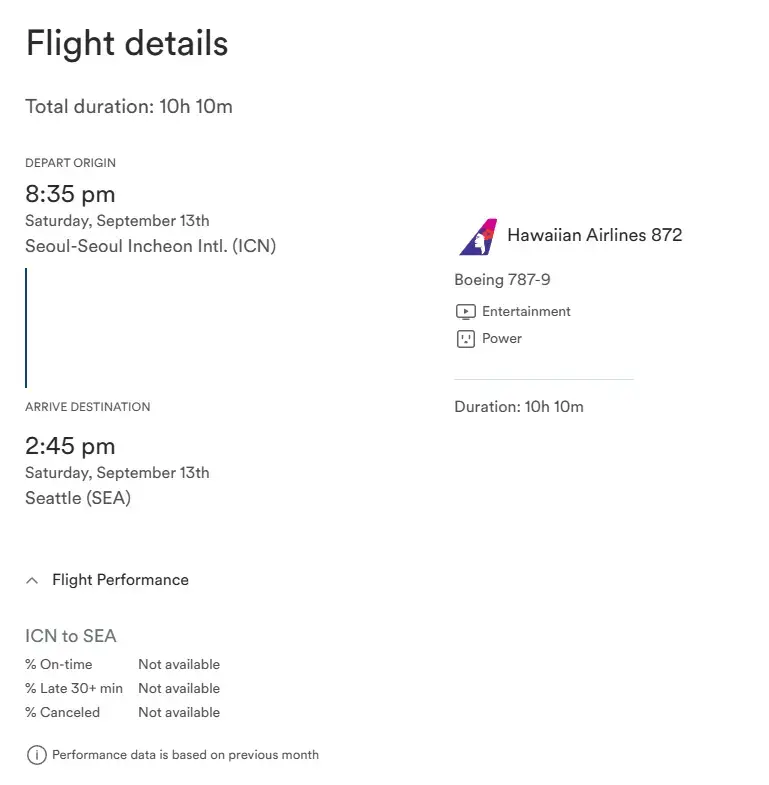769x785 pixels.
Task: Click the Duration: 10h 10m segment label
Action: [519, 407]
